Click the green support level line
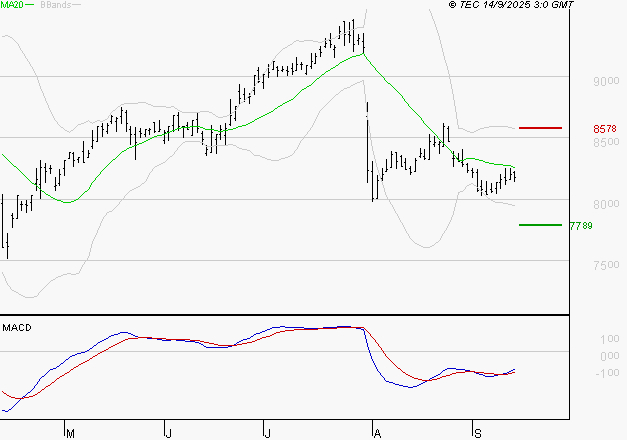Viewport: 627px width, 440px height. [540, 225]
